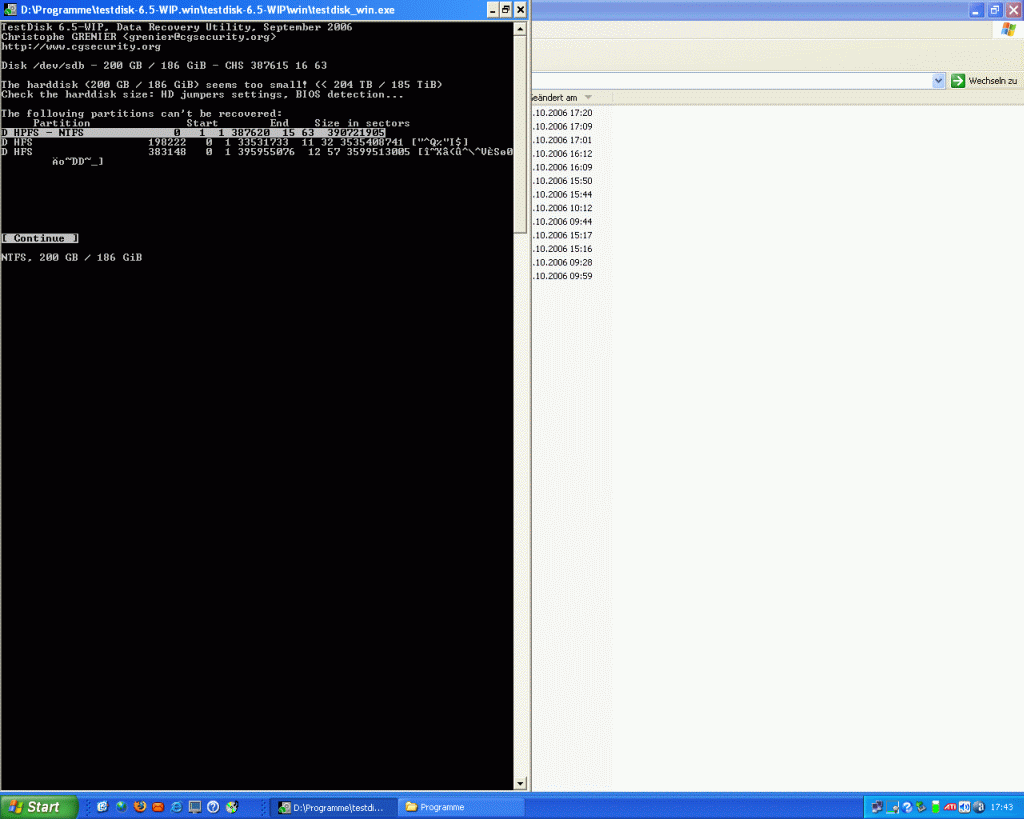
Task: Click the console vertical scrollbar thumb
Action: tap(520, 134)
